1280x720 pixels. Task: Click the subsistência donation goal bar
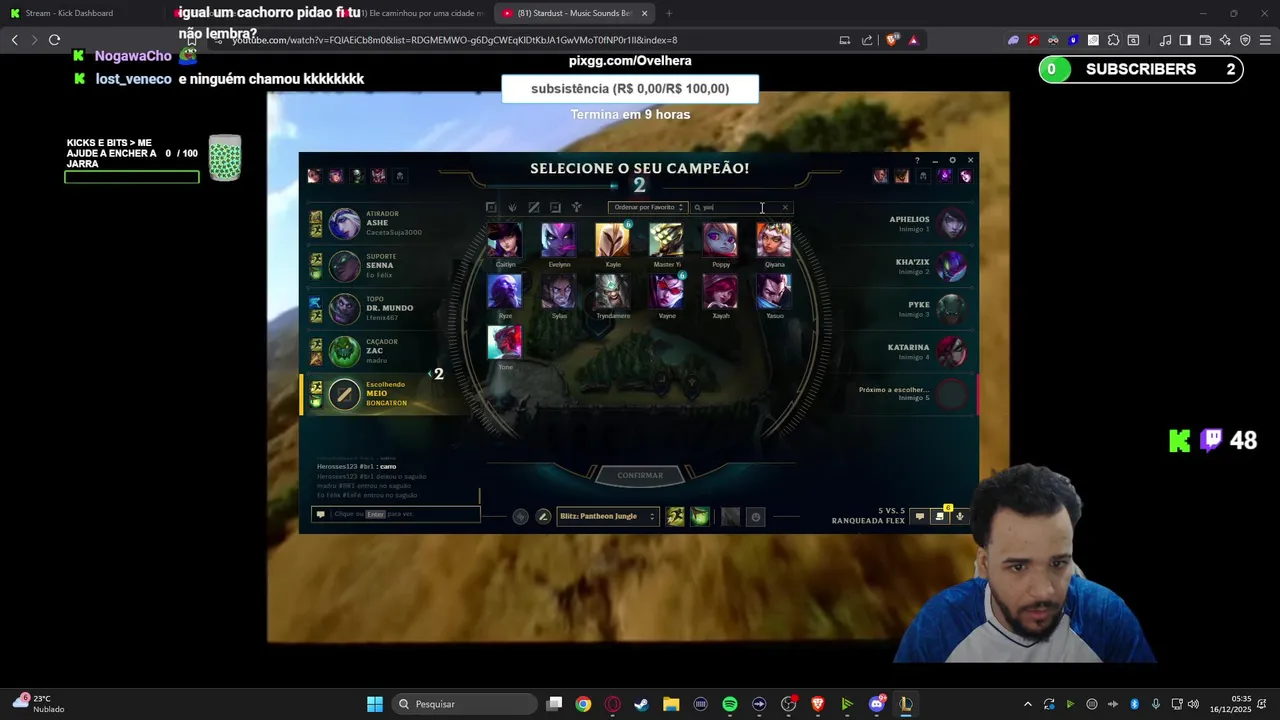tap(630, 88)
